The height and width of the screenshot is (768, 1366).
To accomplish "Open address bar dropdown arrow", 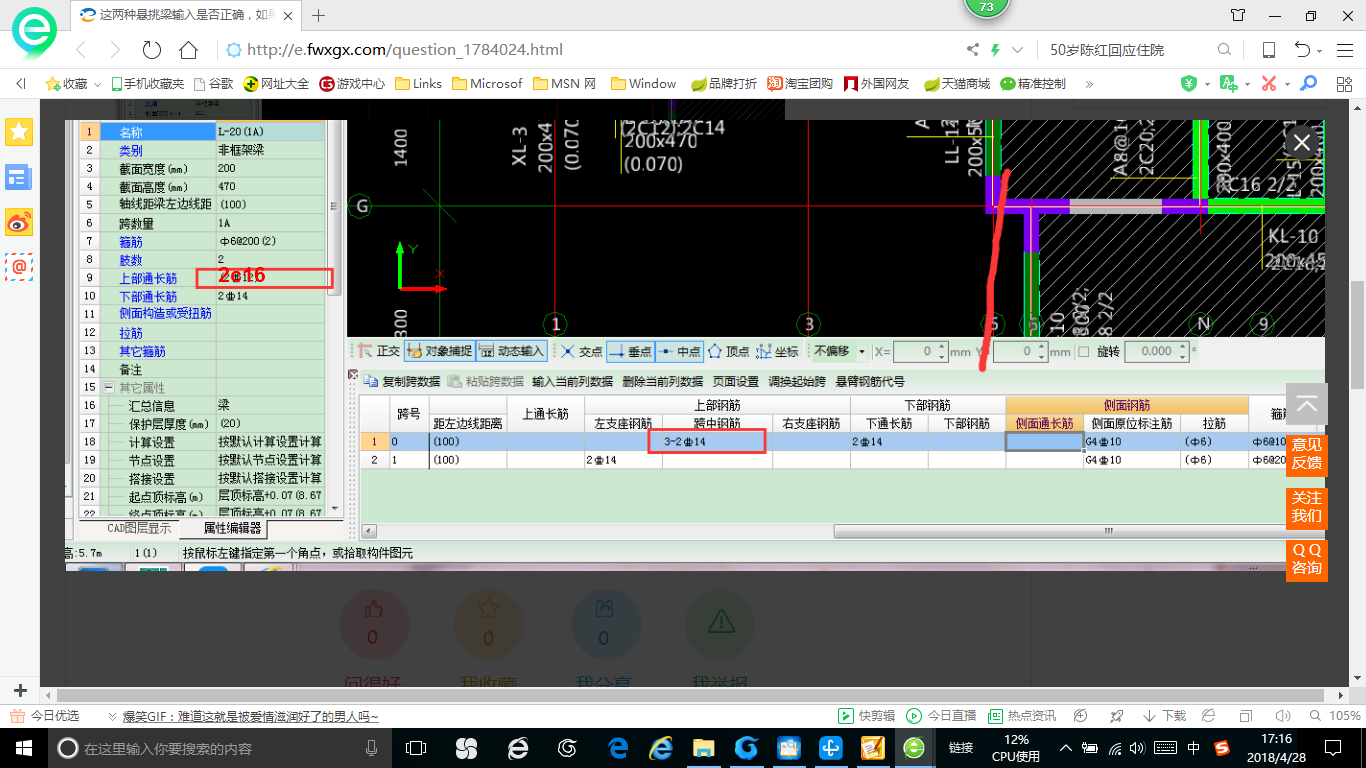I will (x=1018, y=50).
